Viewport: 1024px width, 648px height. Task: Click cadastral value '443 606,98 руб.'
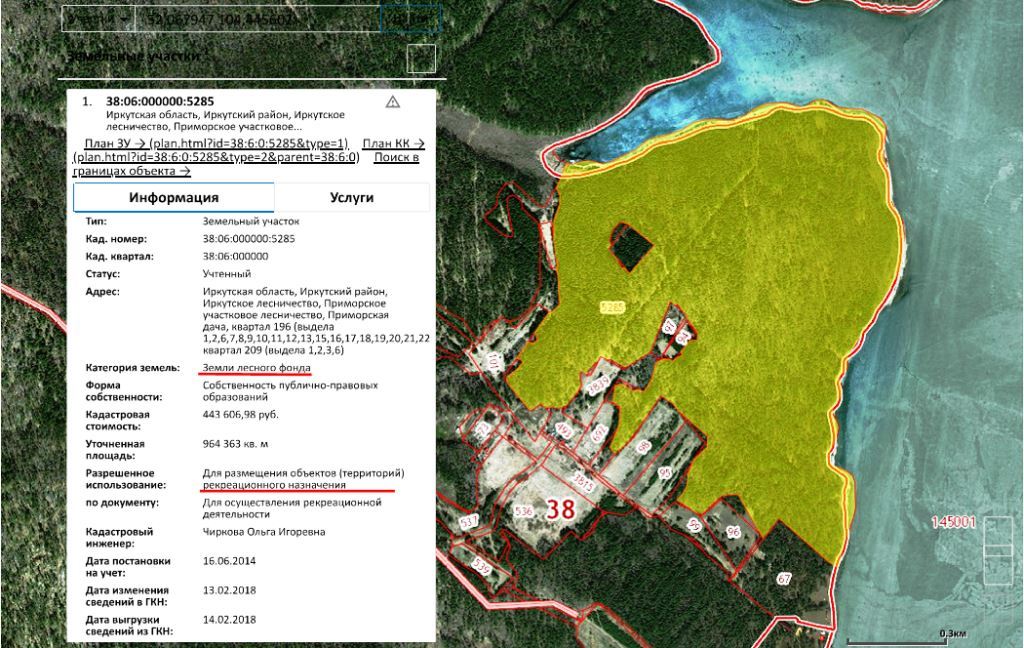[x=240, y=414]
